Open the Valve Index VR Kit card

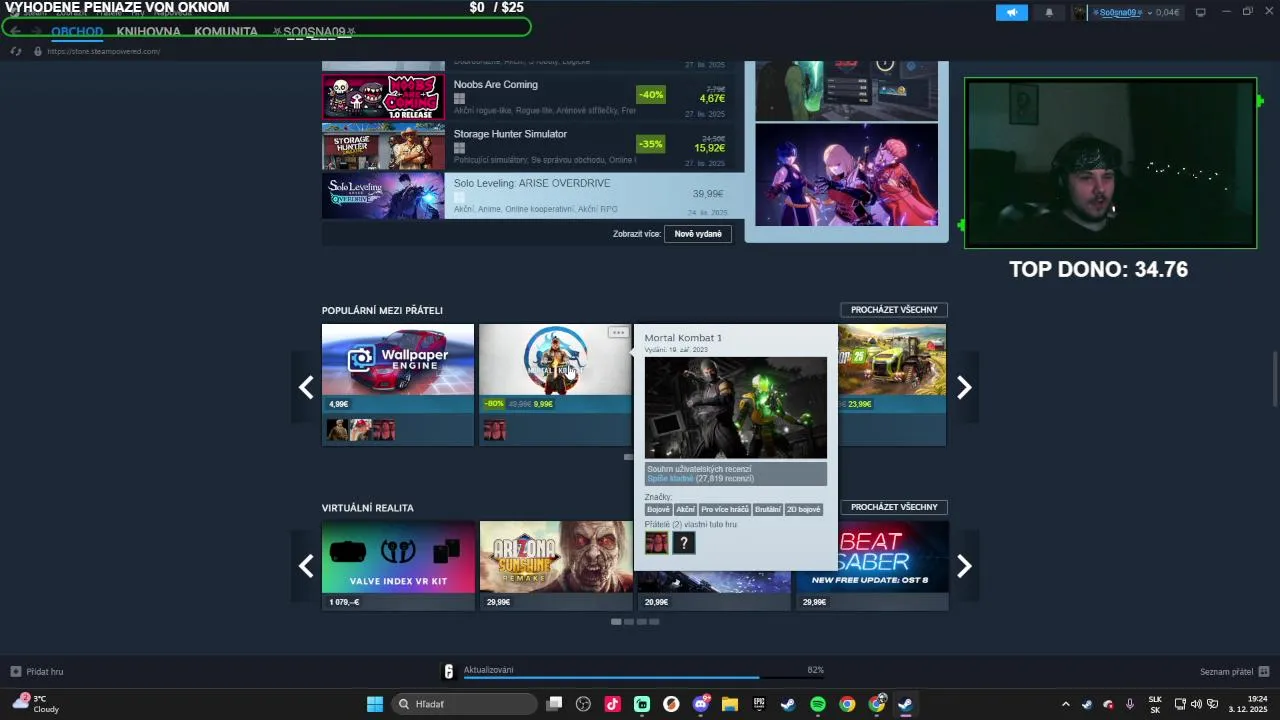coord(398,565)
